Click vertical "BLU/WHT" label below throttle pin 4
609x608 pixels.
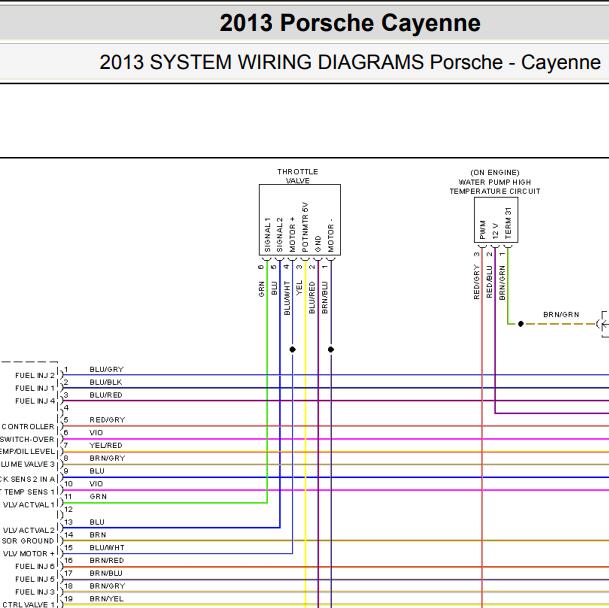point(287,298)
